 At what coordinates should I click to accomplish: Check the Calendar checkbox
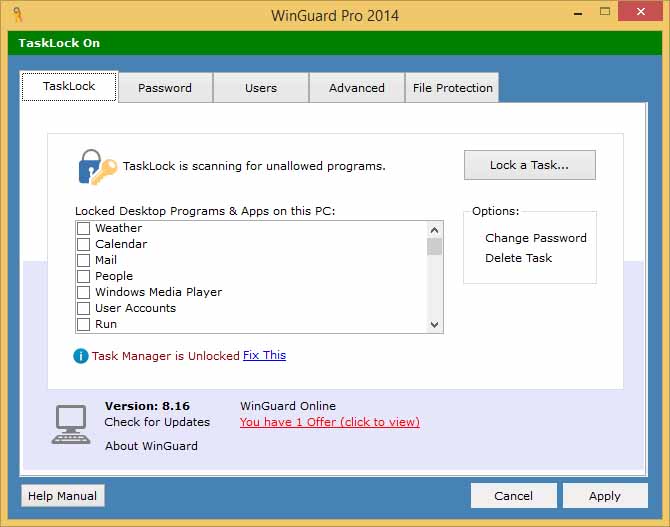(83, 244)
